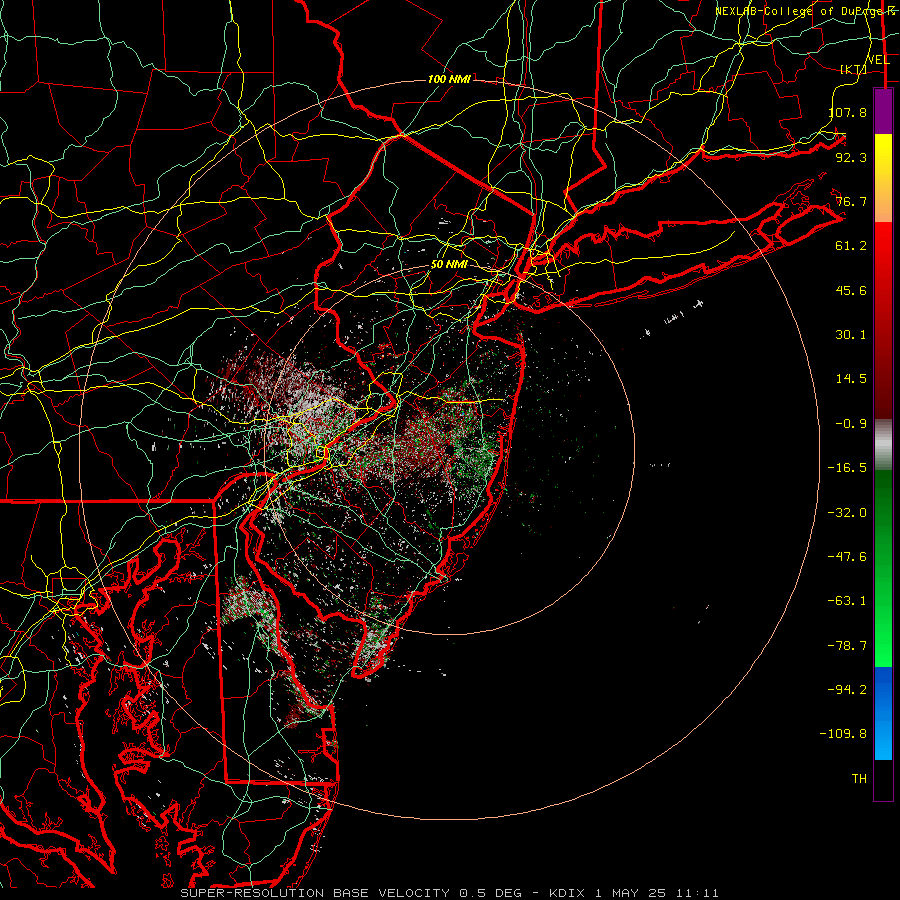Select the 61.2 value on the velocity scale
The height and width of the screenshot is (900, 900).
click(x=851, y=246)
